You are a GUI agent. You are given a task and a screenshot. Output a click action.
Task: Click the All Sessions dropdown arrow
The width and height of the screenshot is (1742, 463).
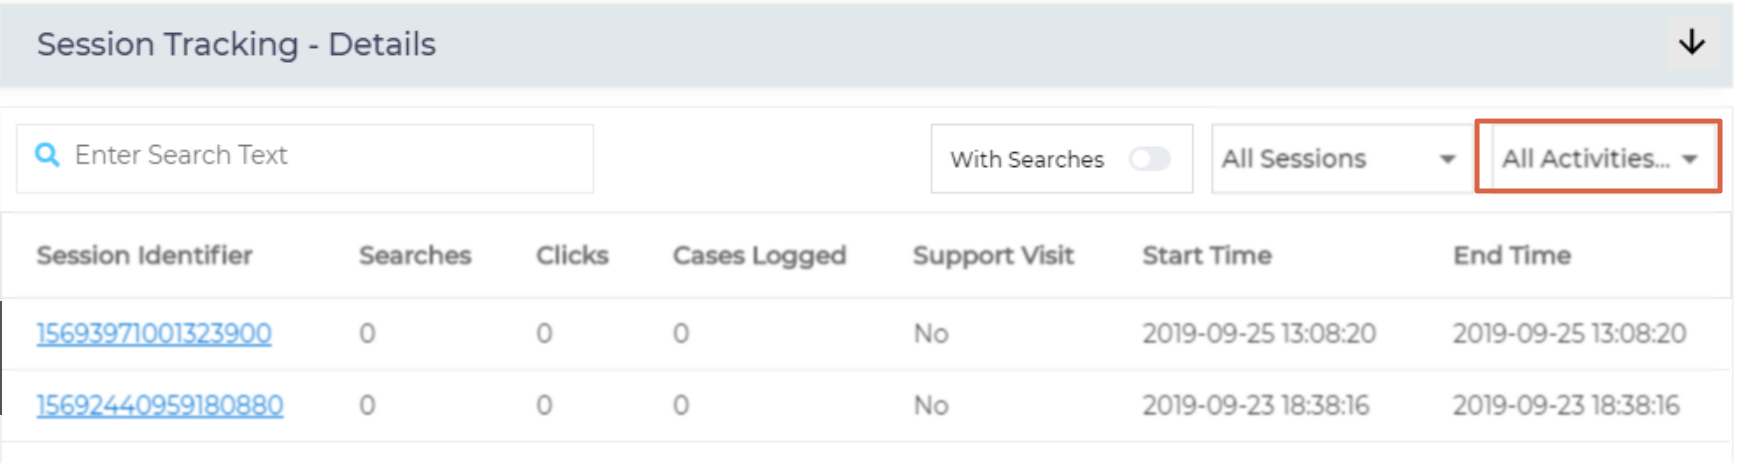click(1446, 159)
